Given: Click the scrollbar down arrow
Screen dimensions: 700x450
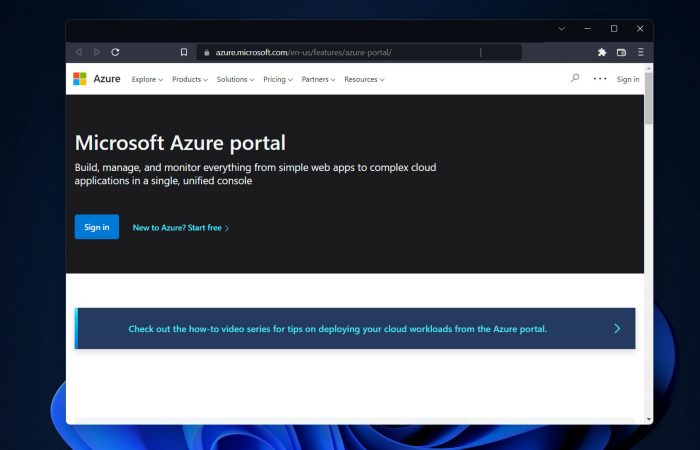Looking at the screenshot, I should pos(648,420).
